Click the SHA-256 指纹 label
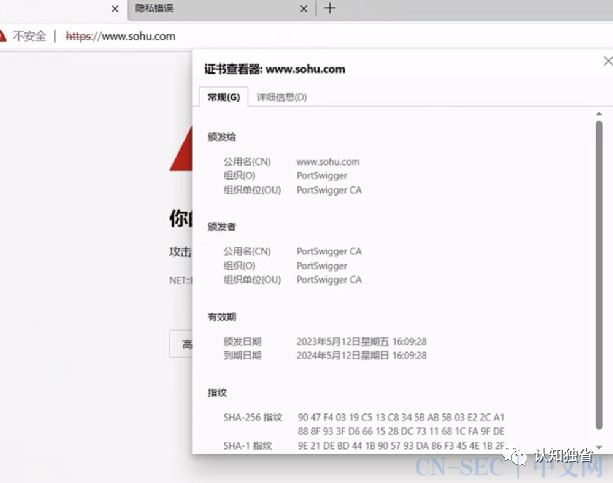Screen dimensions: 613x483 click(x=253, y=417)
